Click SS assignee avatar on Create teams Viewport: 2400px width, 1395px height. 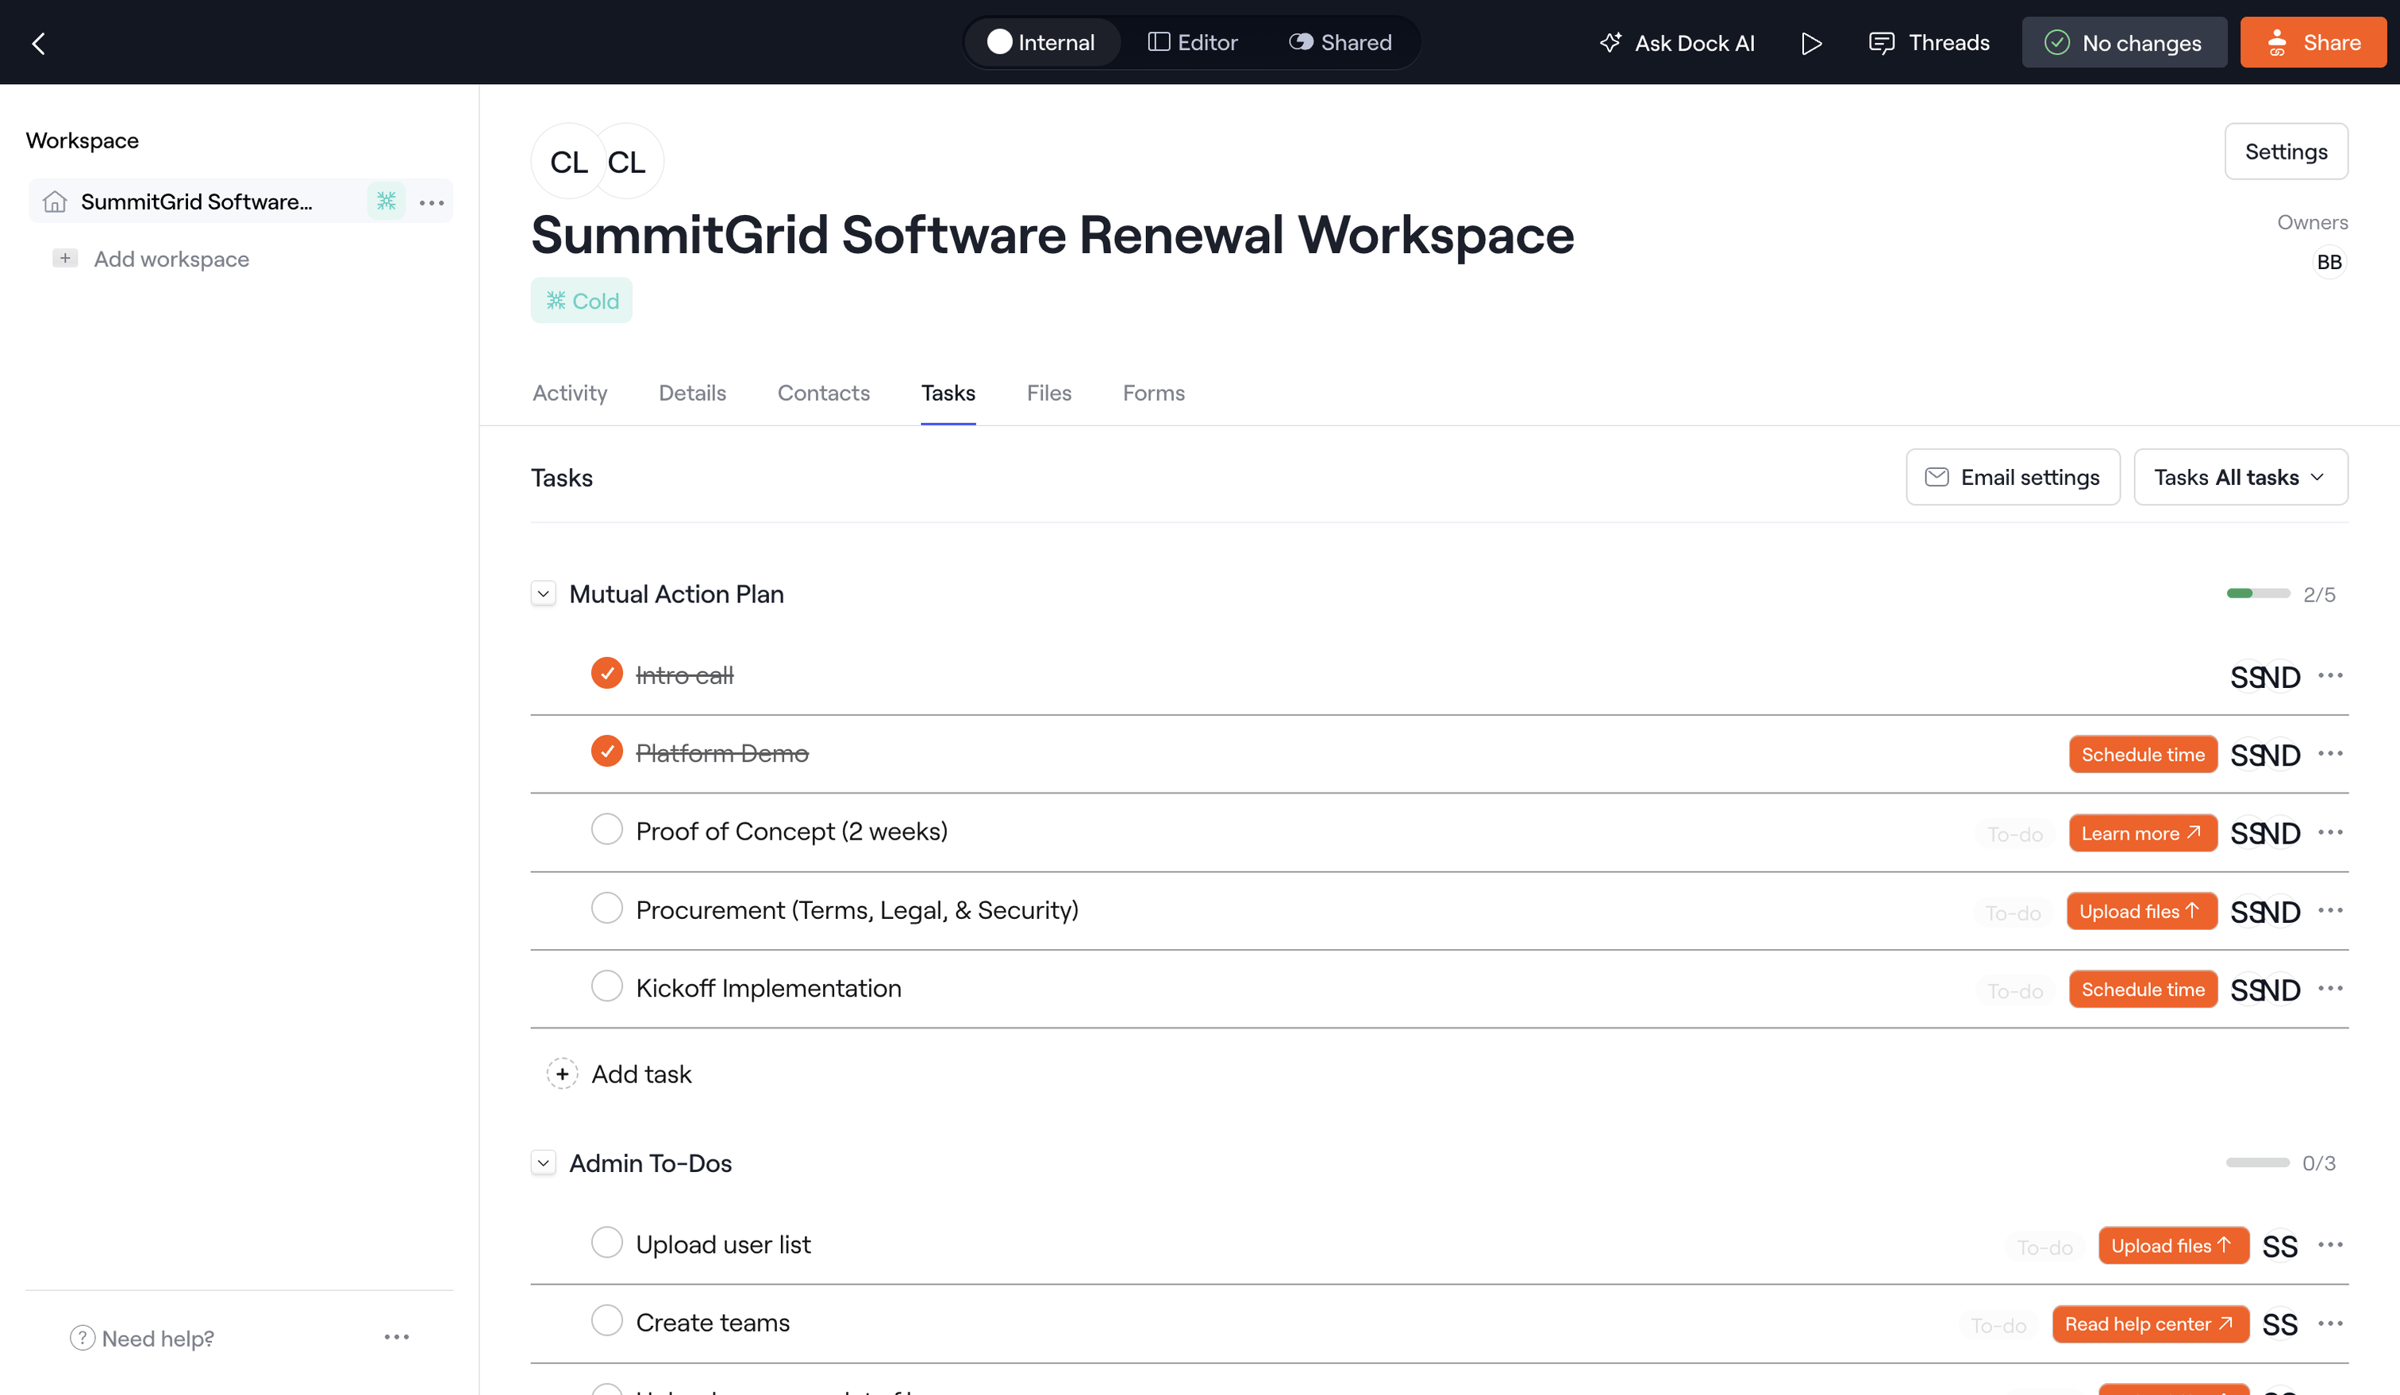tap(2280, 1324)
